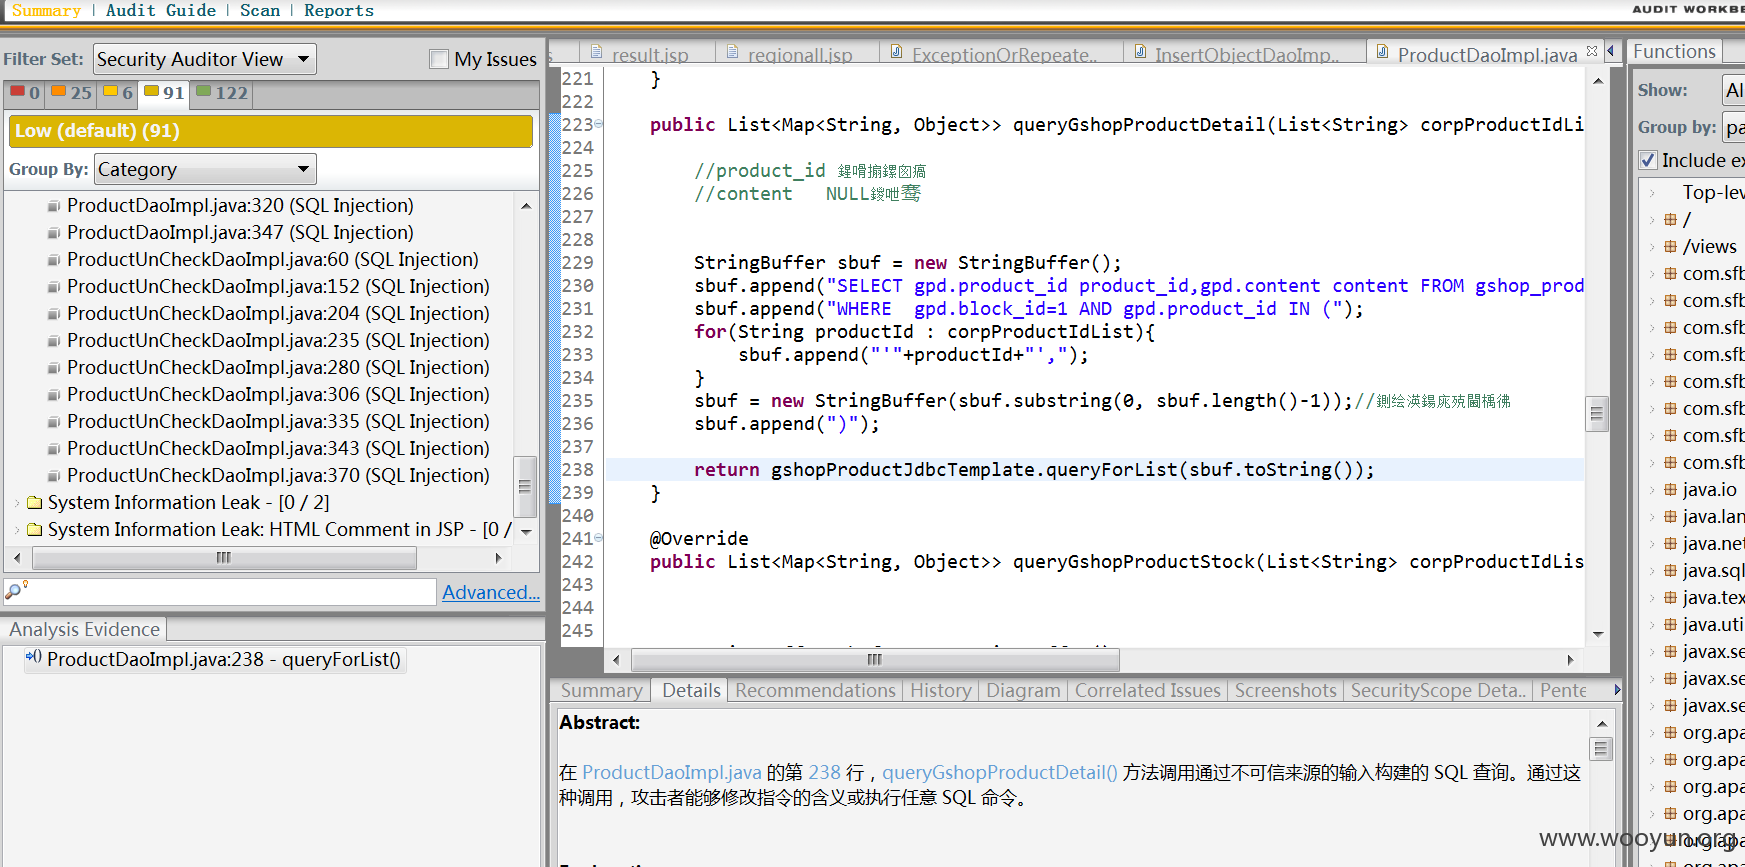Toggle the Include checkbox in Functions panel

tap(1648, 160)
